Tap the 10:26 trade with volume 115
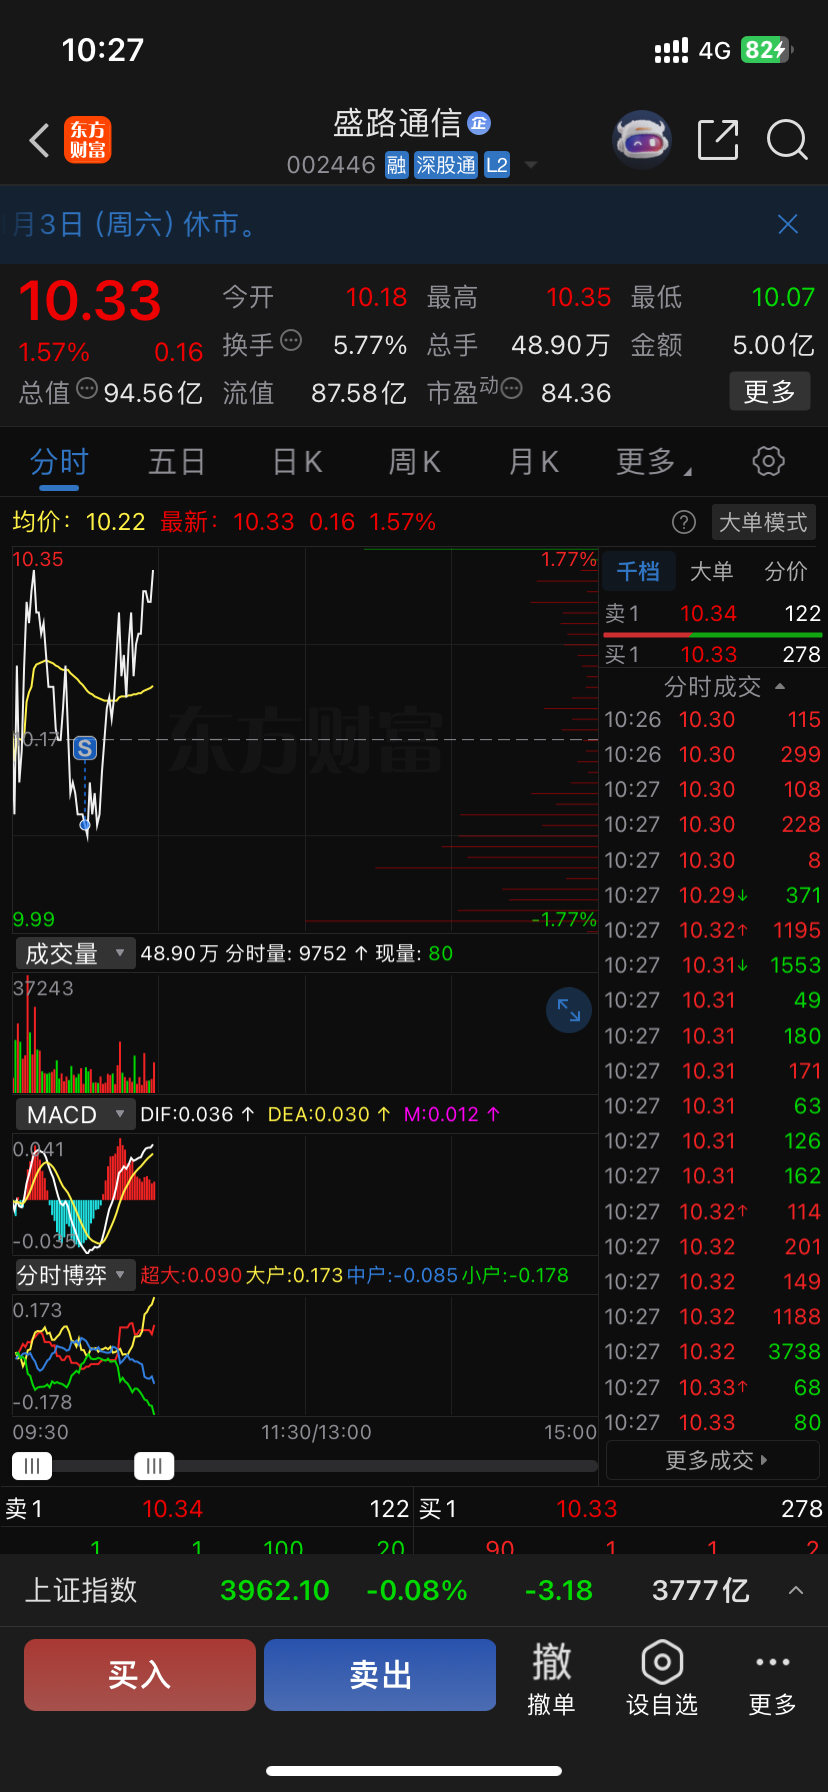This screenshot has width=828, height=1792. [712, 719]
